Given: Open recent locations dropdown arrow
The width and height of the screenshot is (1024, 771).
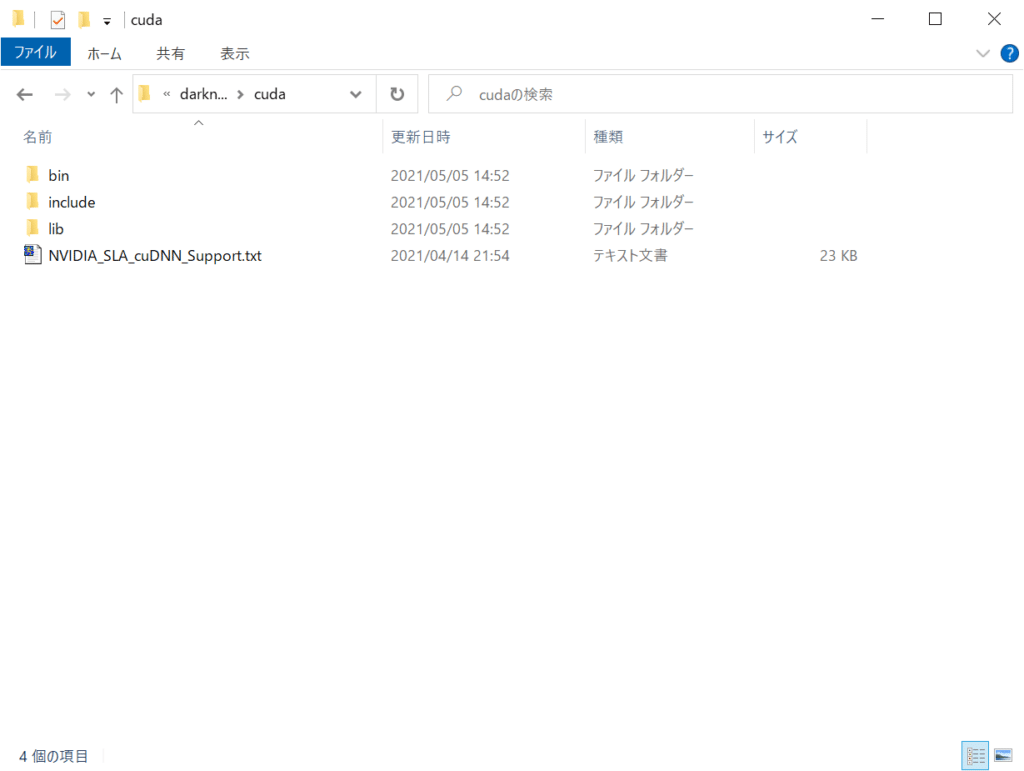Looking at the screenshot, I should pos(91,94).
